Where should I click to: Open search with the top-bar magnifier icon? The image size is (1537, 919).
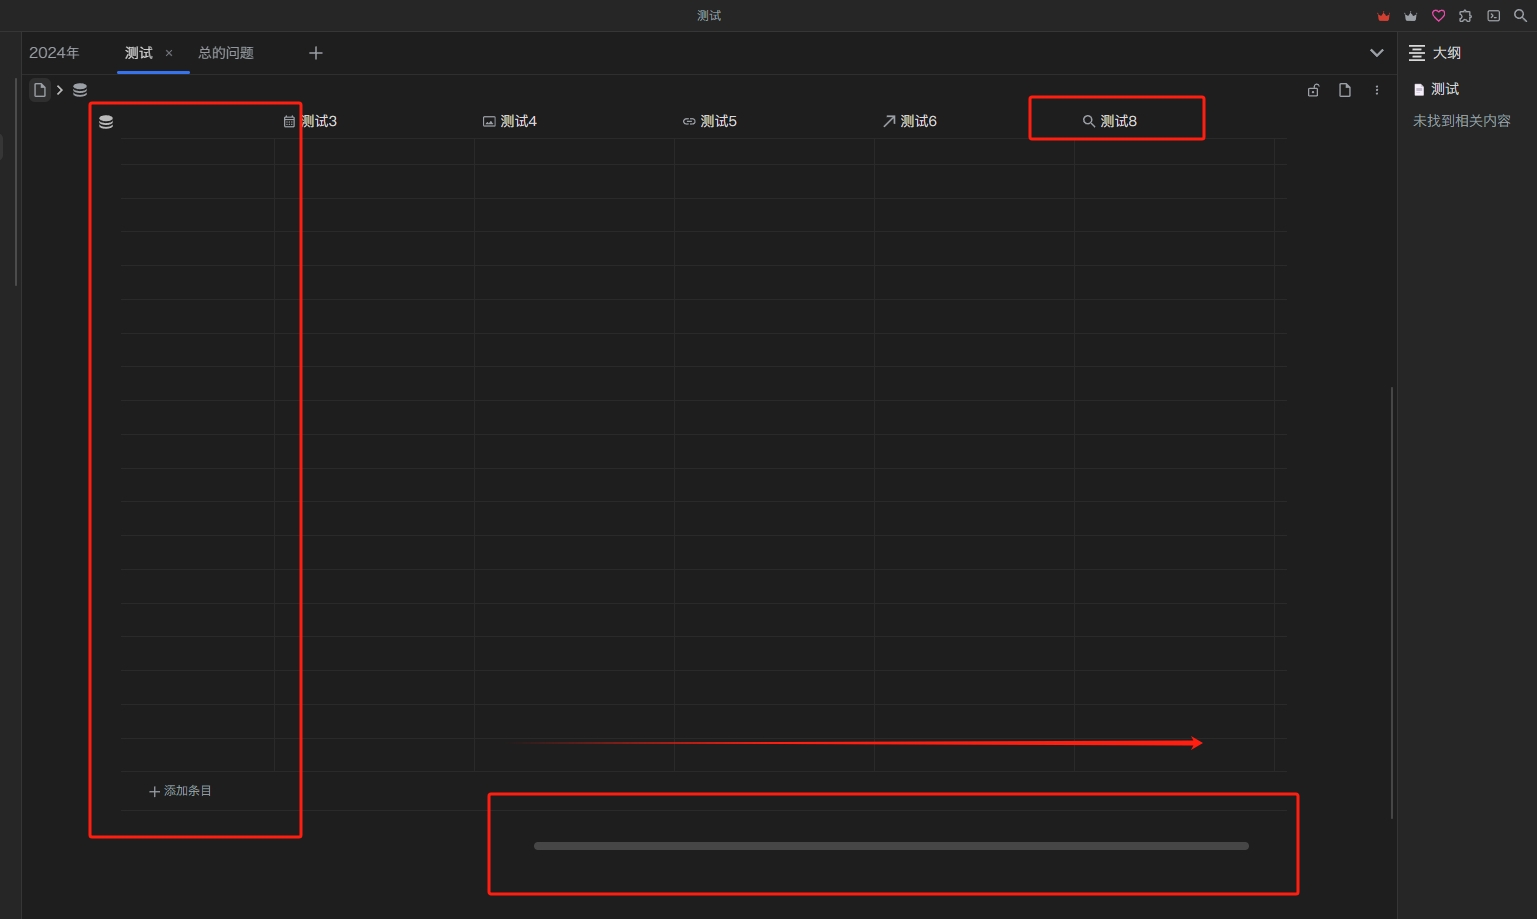(1521, 16)
